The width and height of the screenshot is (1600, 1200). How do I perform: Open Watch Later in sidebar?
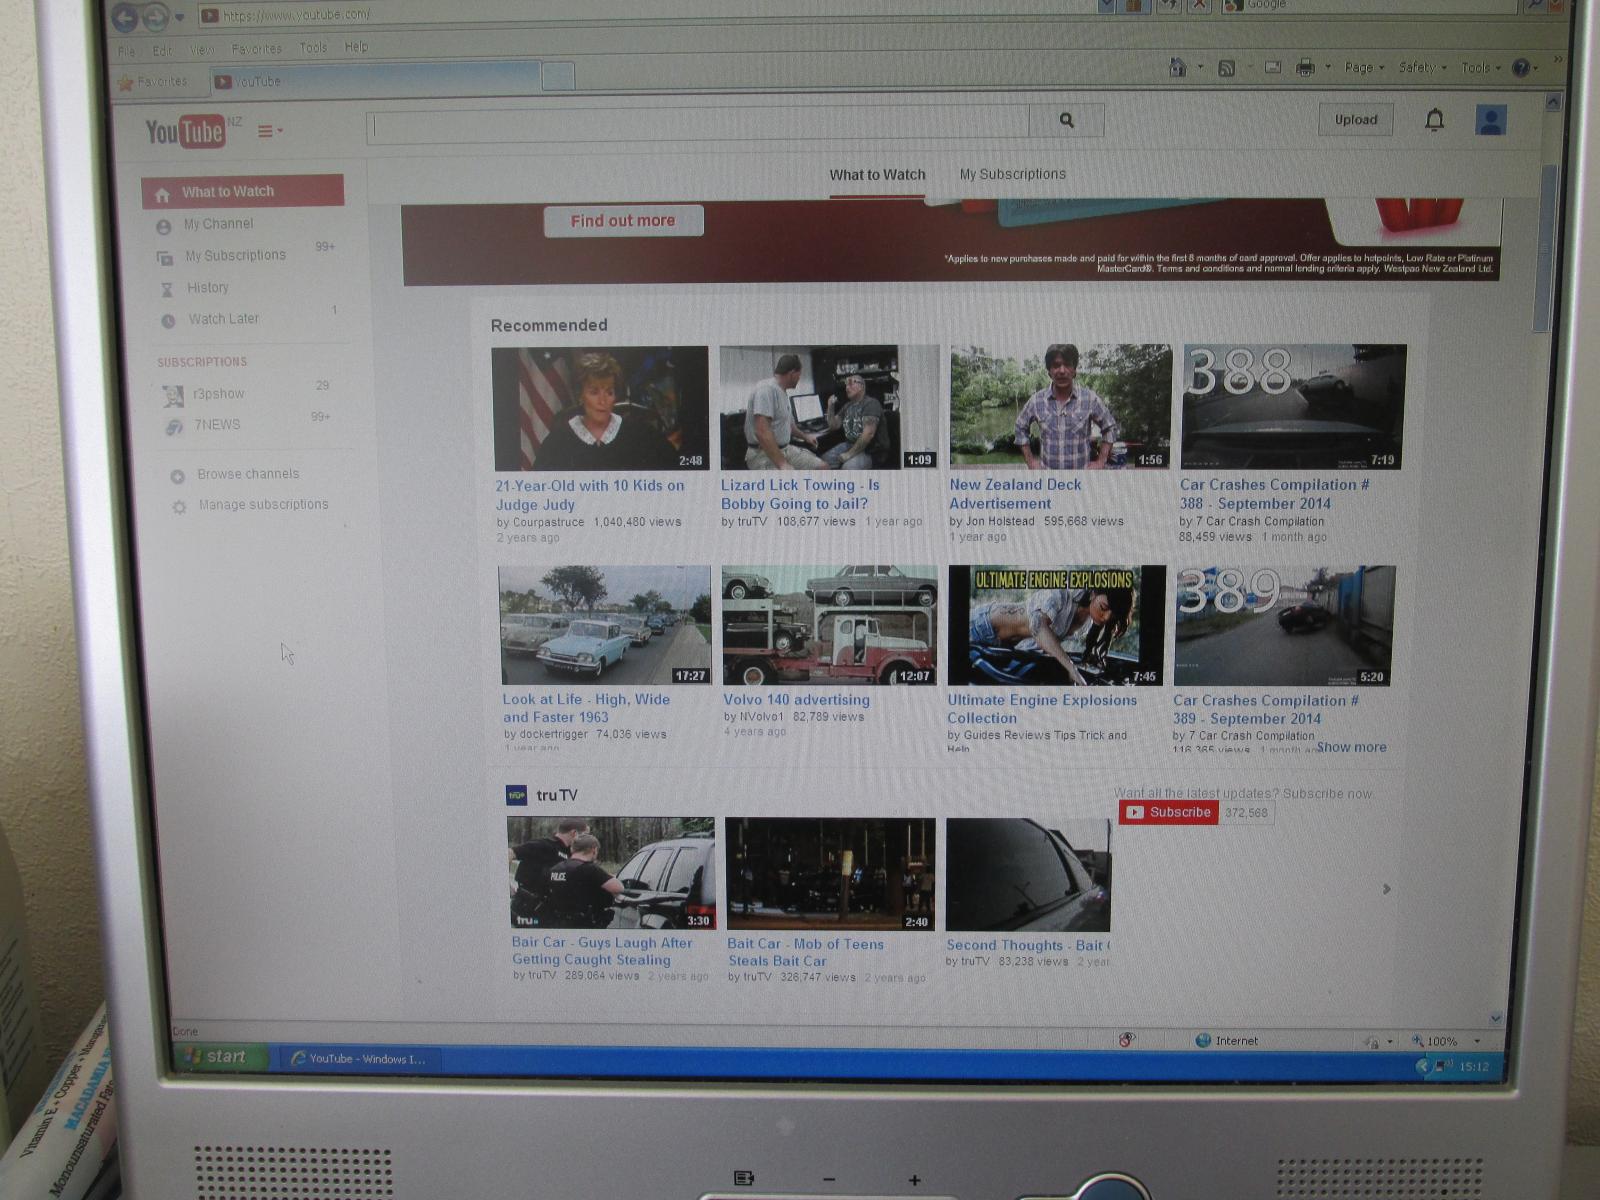(223, 319)
